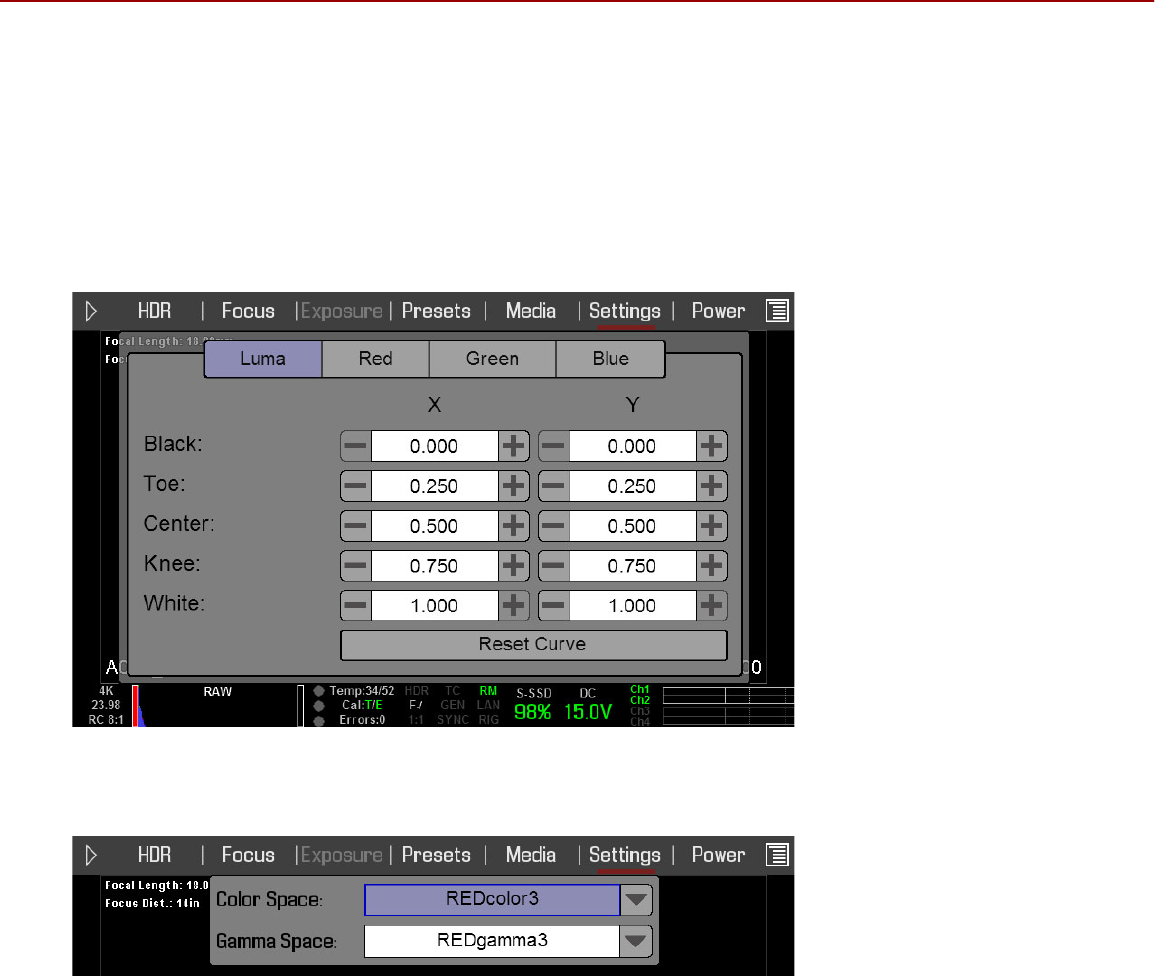Click the Reset Curve button
The width and height of the screenshot is (1155, 976).
pyautogui.click(x=533, y=645)
